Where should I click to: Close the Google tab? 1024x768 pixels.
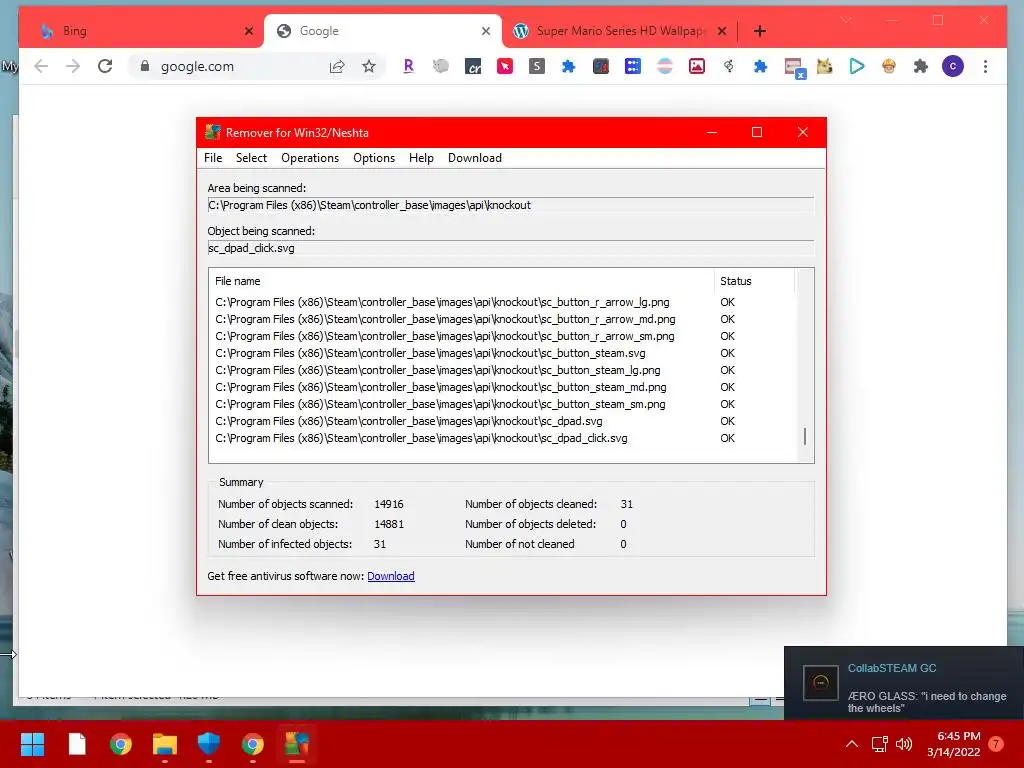486,31
